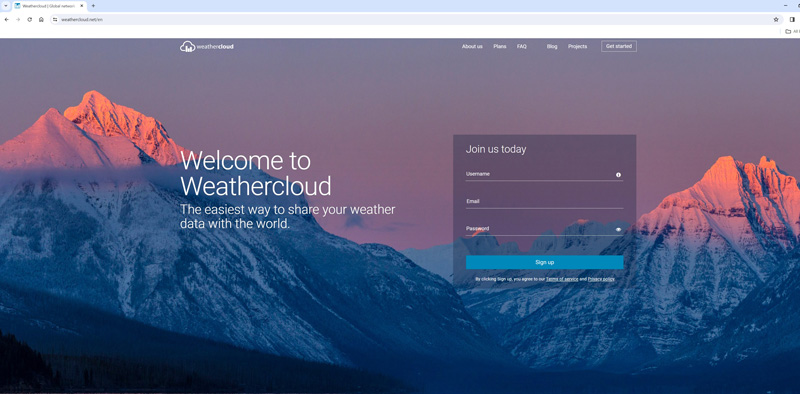This screenshot has width=800, height=394.
Task: Toggle password visibility eye icon
Action: click(x=618, y=230)
